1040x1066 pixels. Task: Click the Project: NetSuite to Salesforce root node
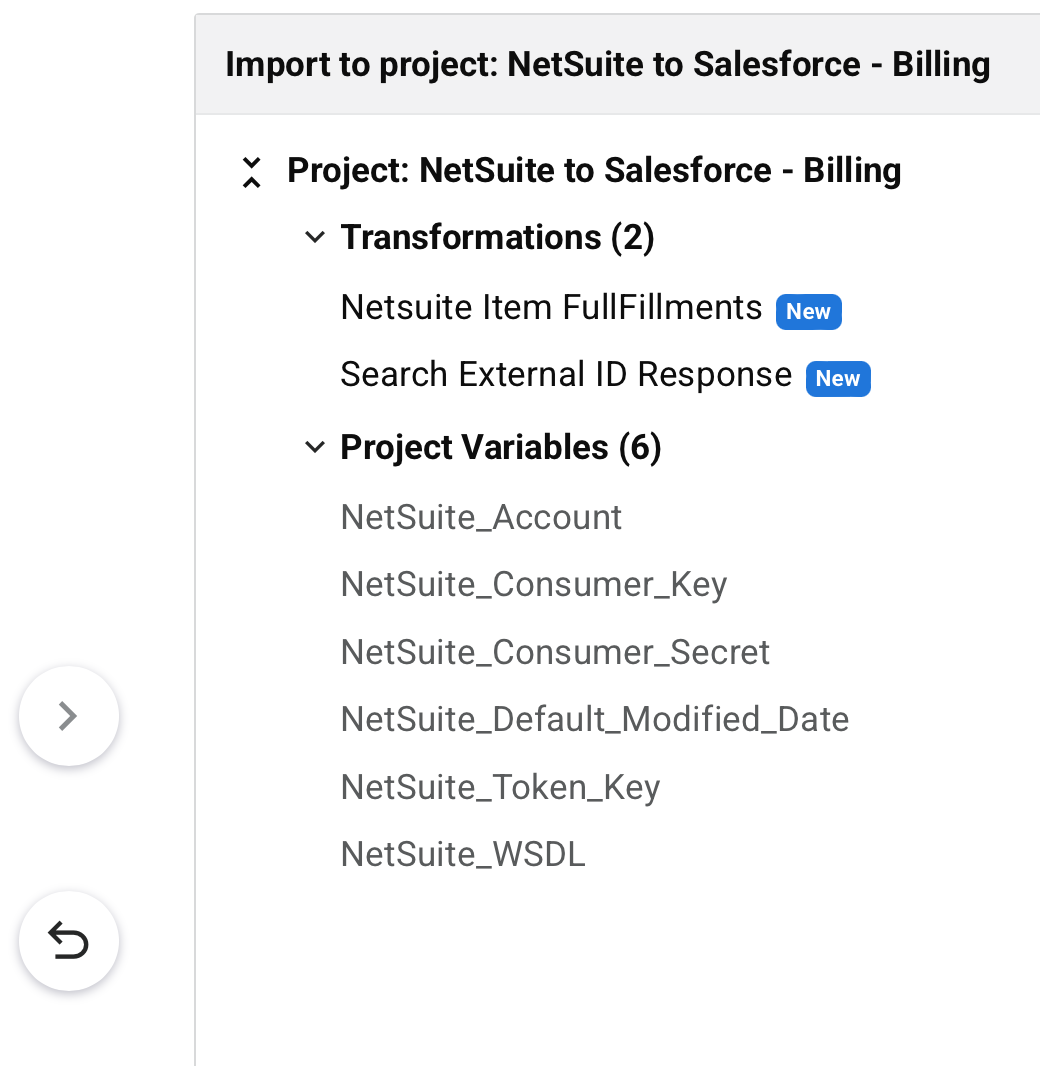pyautogui.click(x=594, y=170)
